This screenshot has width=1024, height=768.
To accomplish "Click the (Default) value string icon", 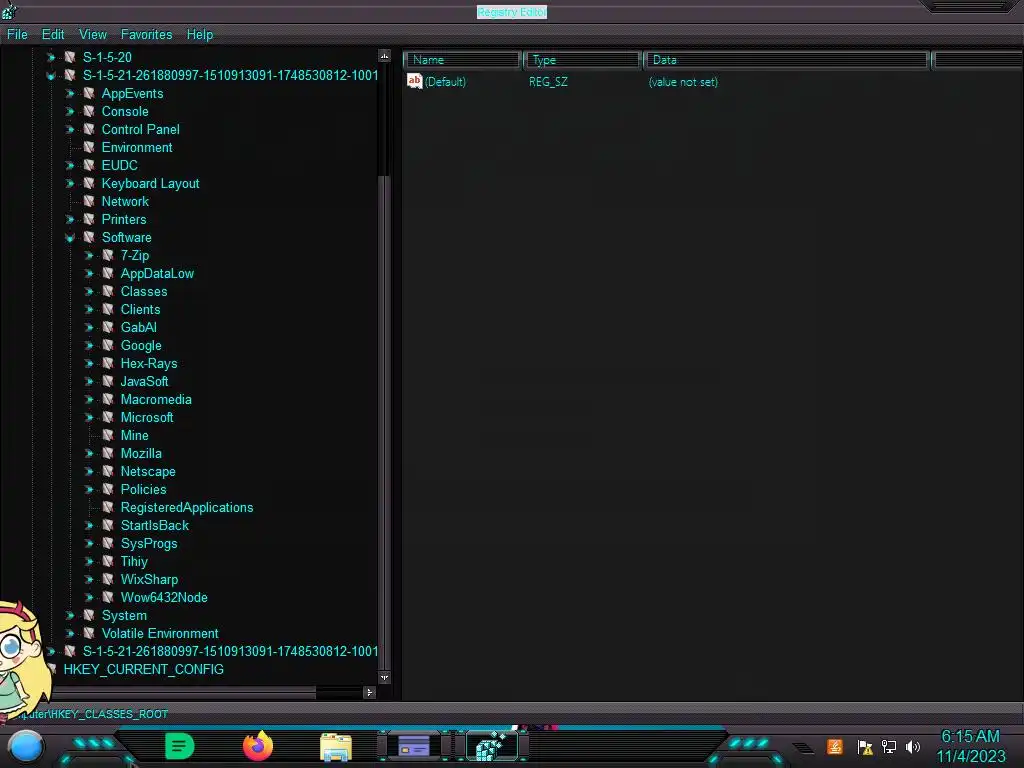I will pos(415,81).
